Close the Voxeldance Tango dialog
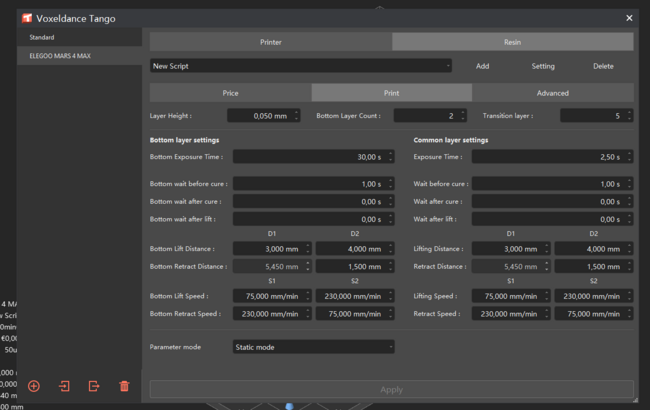The image size is (650, 410). coord(629,17)
